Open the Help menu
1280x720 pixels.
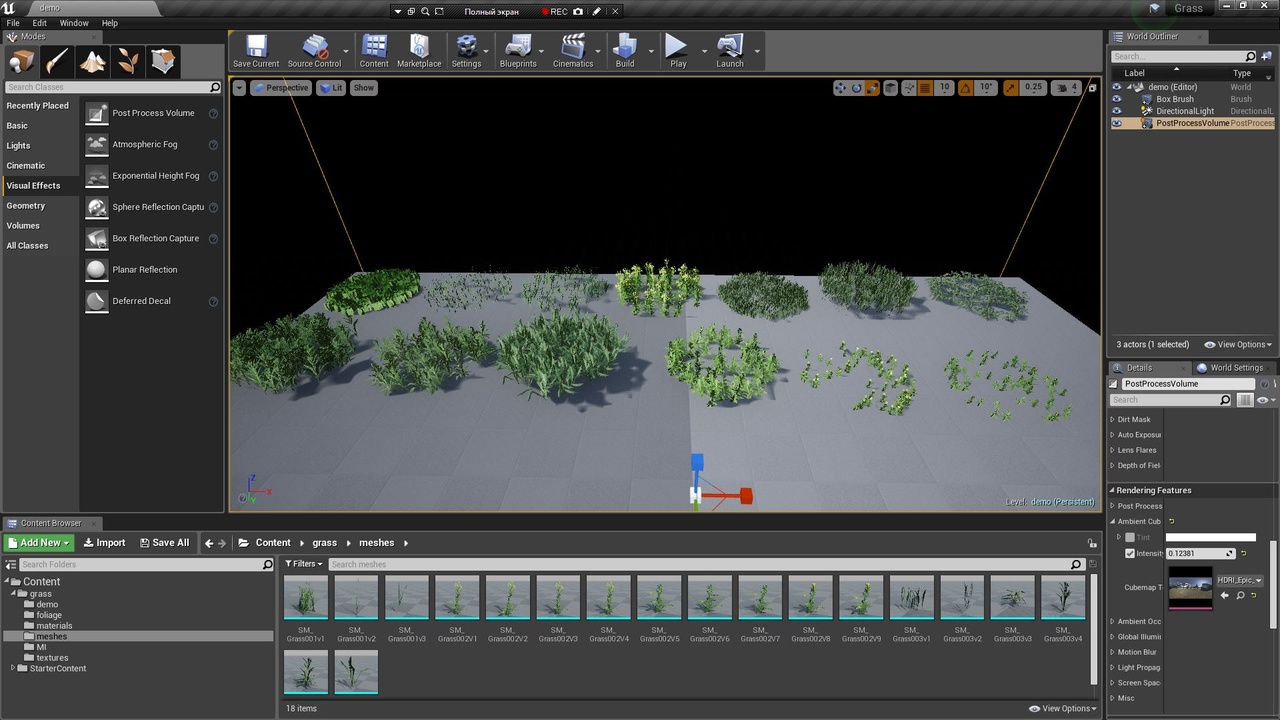(x=110, y=23)
